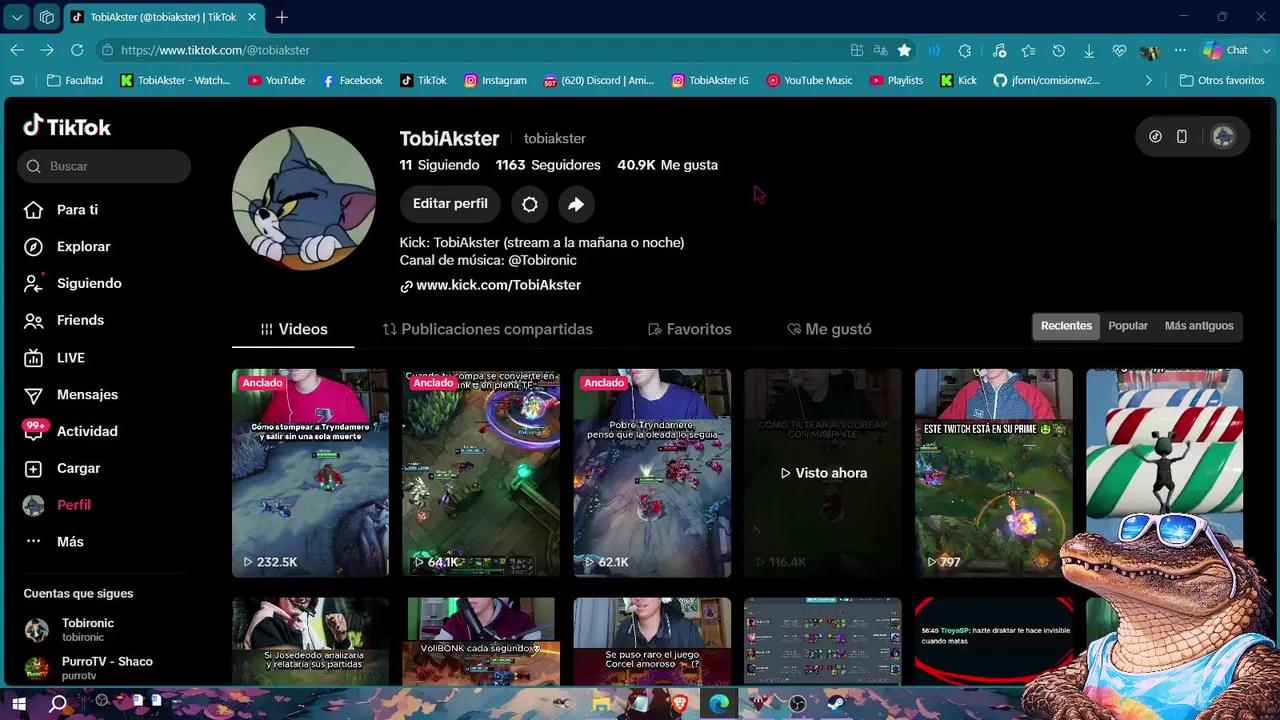Click the translate page icon in address bar
The image size is (1280, 720).
click(881, 50)
